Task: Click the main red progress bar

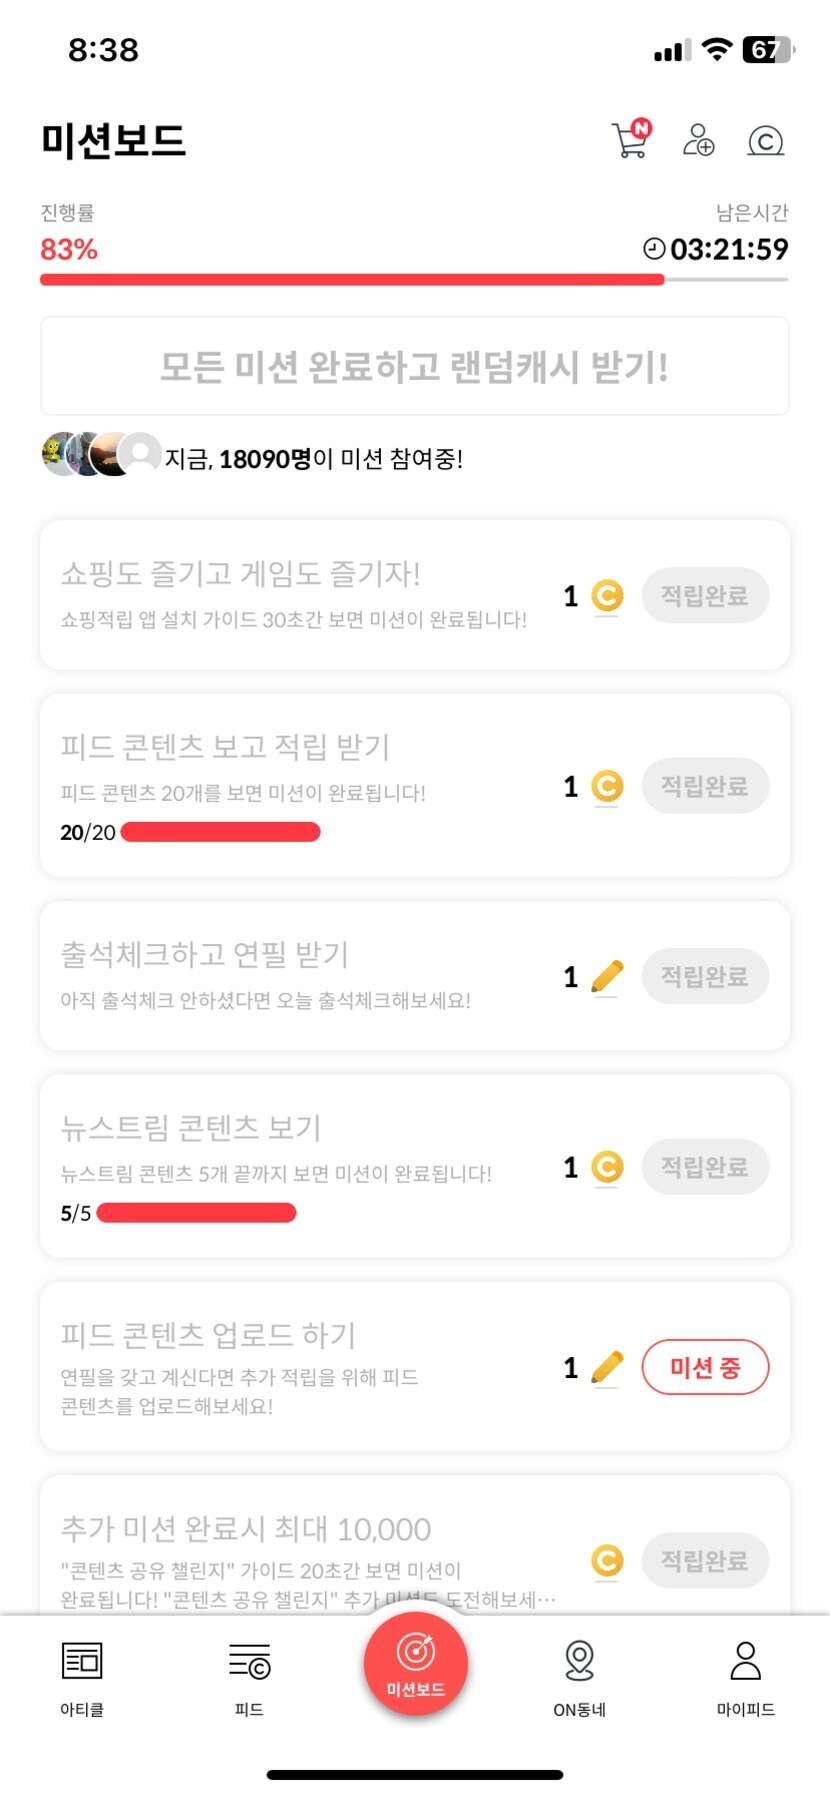Action: (x=352, y=280)
